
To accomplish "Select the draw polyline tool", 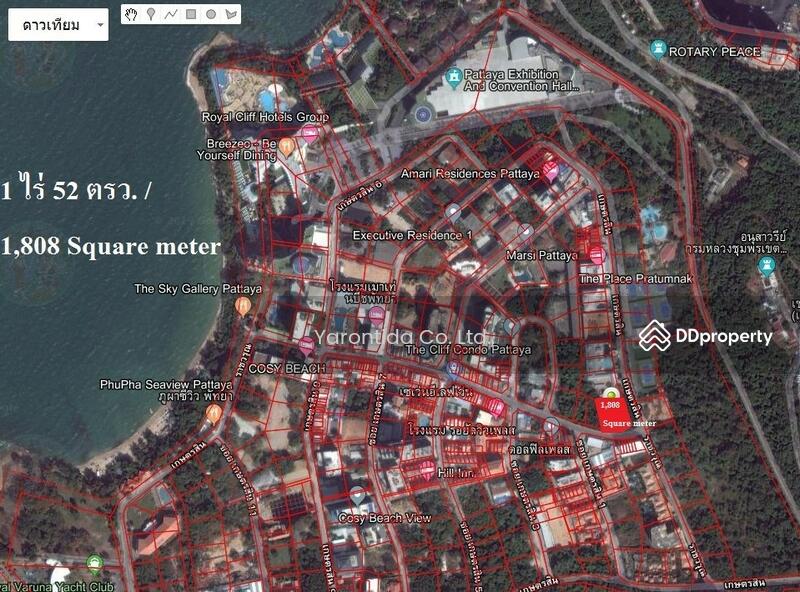I will pos(171,14).
